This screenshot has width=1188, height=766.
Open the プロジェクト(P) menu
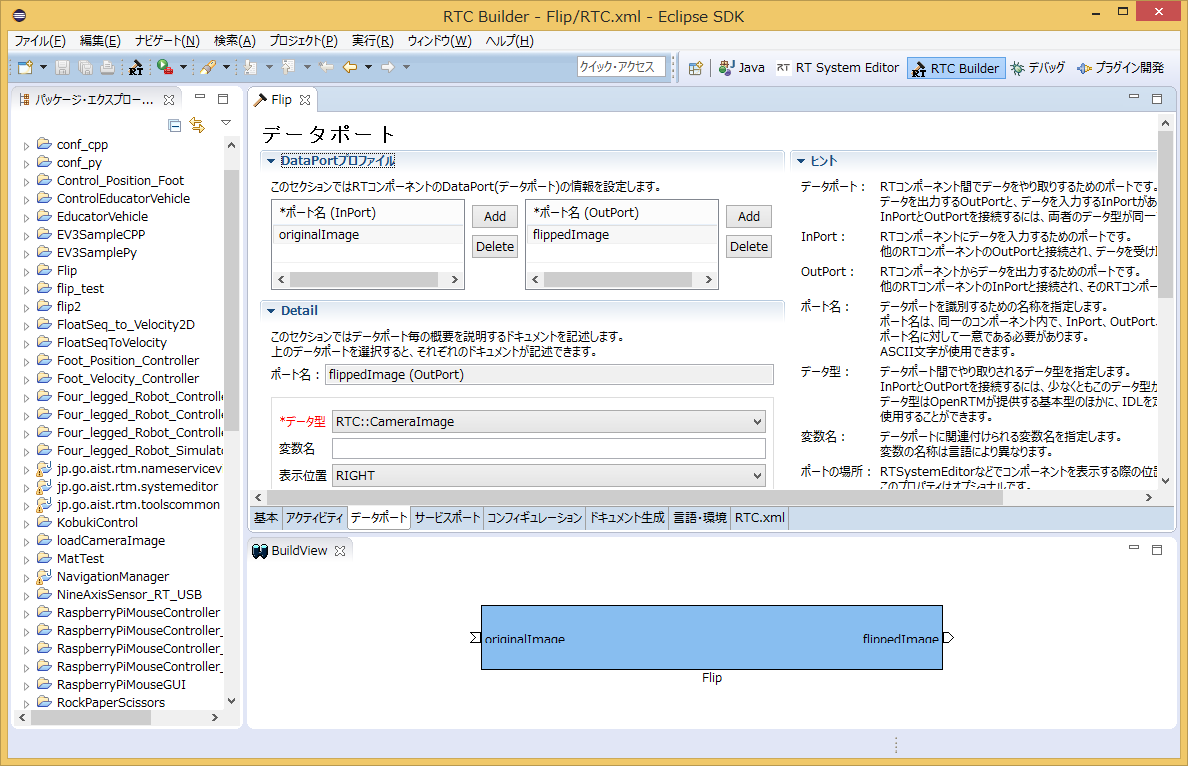click(303, 41)
